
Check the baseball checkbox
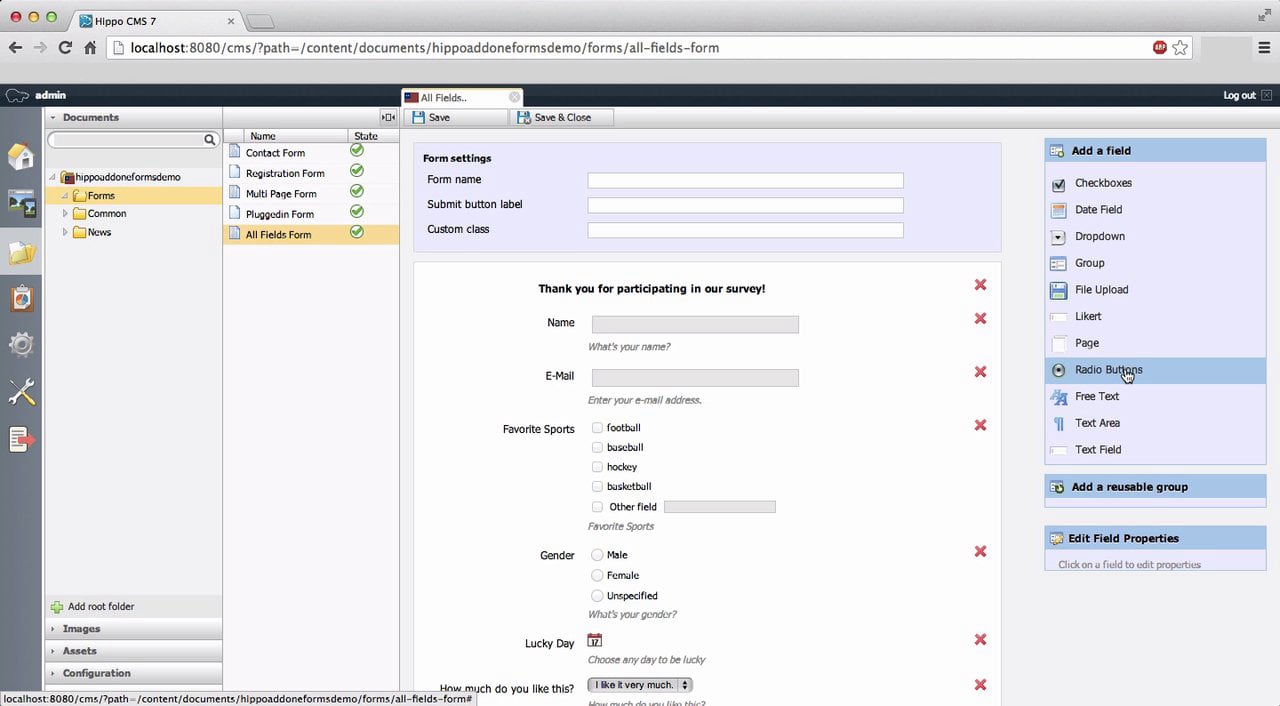pyautogui.click(x=597, y=447)
